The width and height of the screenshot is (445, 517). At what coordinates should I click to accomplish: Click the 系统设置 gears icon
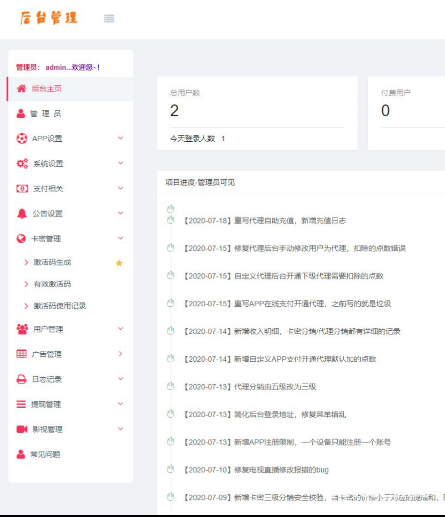point(22,163)
